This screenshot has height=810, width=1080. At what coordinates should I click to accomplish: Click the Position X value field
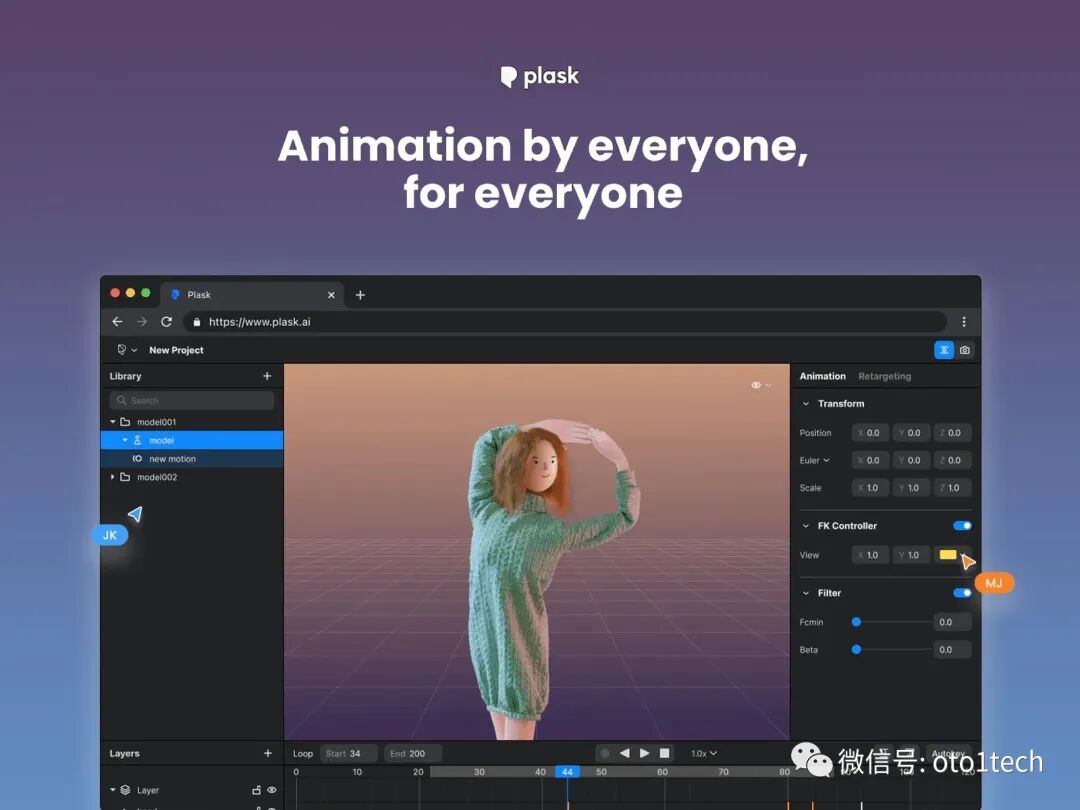870,433
